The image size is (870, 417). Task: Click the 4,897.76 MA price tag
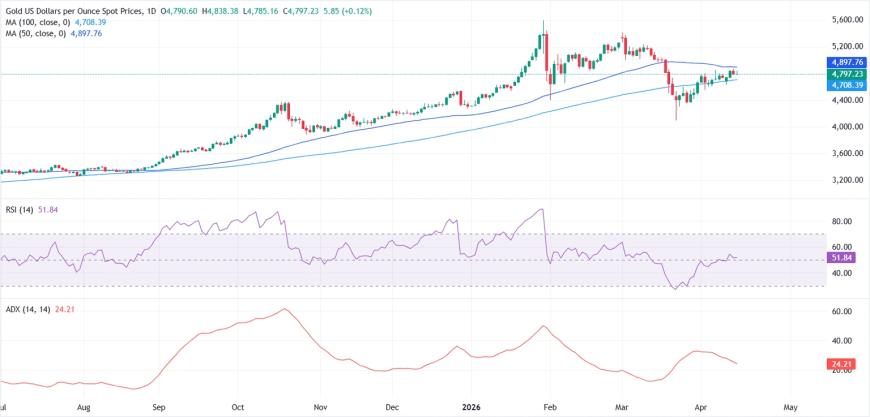click(845, 62)
